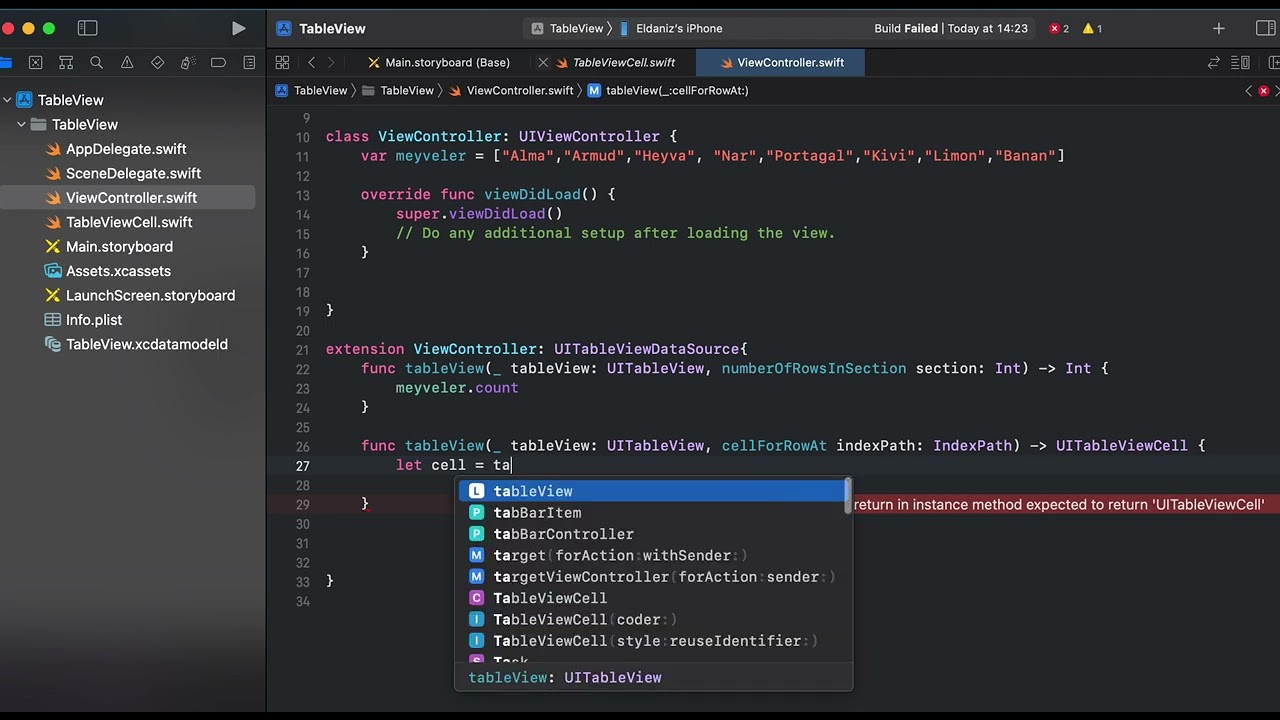Click meyveler.count on line 23
This screenshot has height=720, width=1280.
(x=457, y=388)
